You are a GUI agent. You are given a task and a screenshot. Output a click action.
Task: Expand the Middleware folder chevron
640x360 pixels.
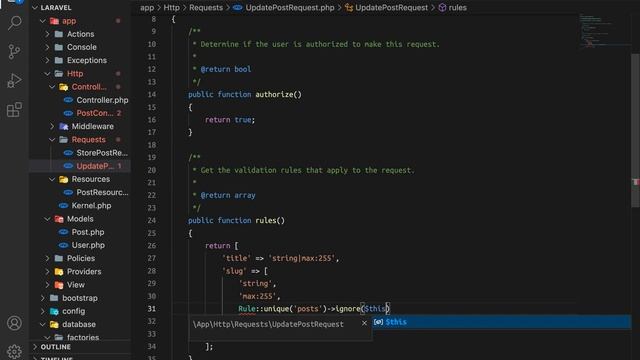tap(52, 127)
